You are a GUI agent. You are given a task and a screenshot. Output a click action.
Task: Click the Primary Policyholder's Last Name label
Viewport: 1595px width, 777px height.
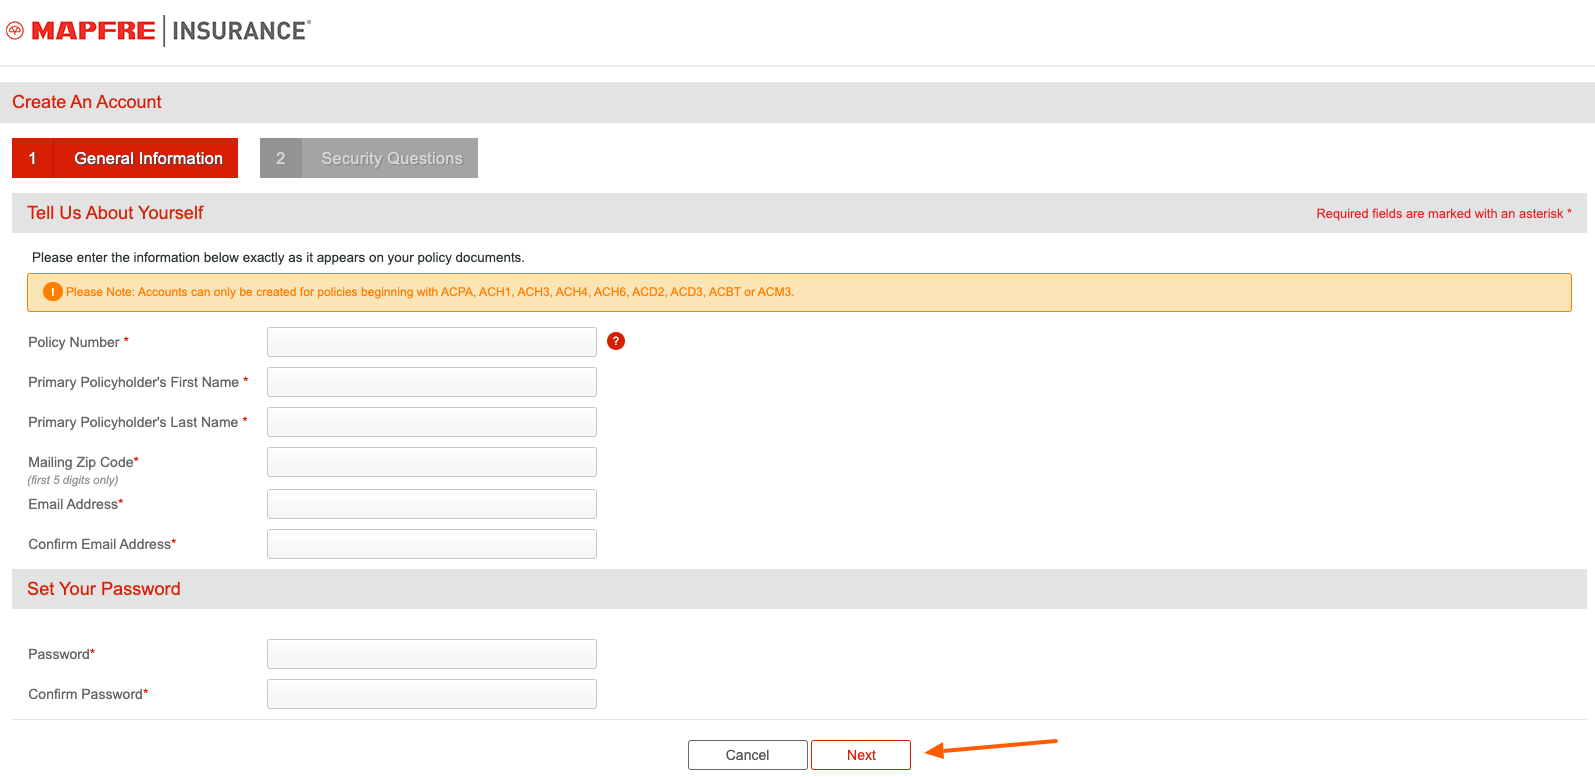click(x=138, y=422)
